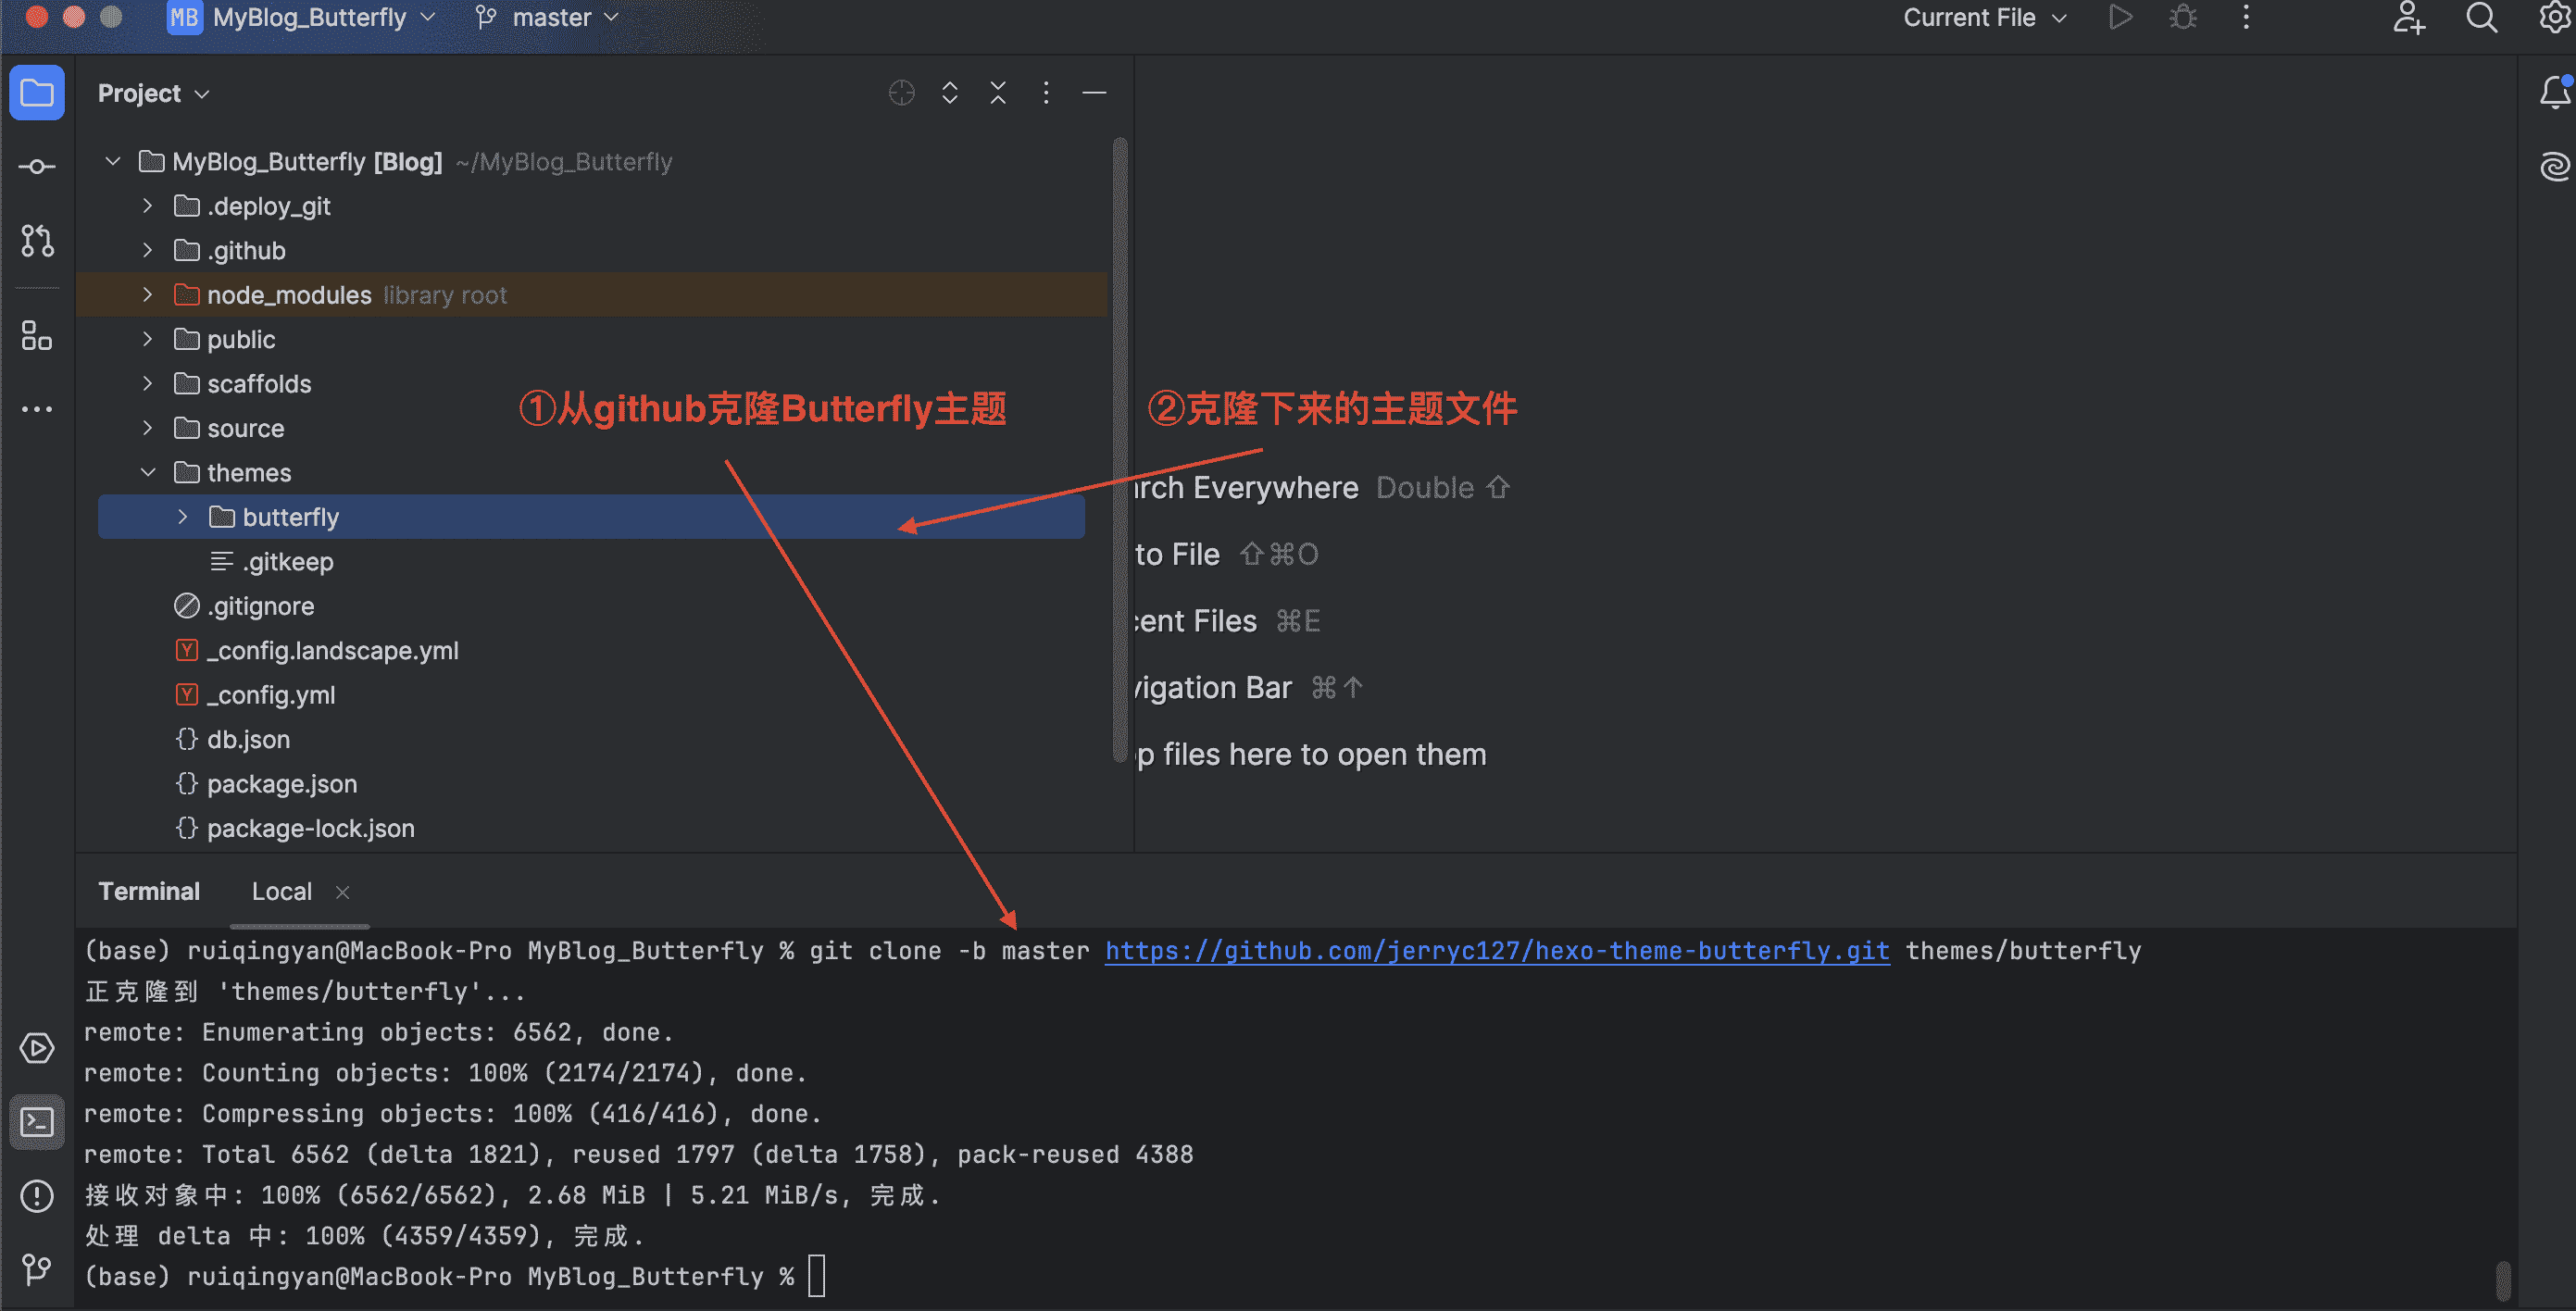Expand the scaffolds folder
Image resolution: width=2576 pixels, height=1311 pixels.
point(148,384)
